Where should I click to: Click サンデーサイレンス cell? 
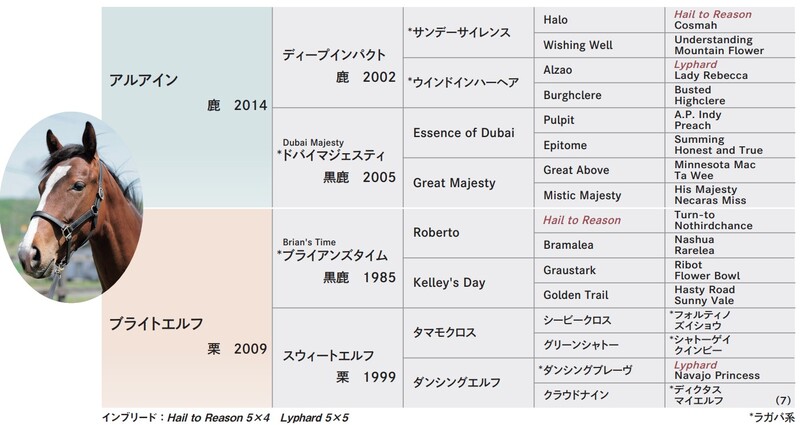[468, 32]
